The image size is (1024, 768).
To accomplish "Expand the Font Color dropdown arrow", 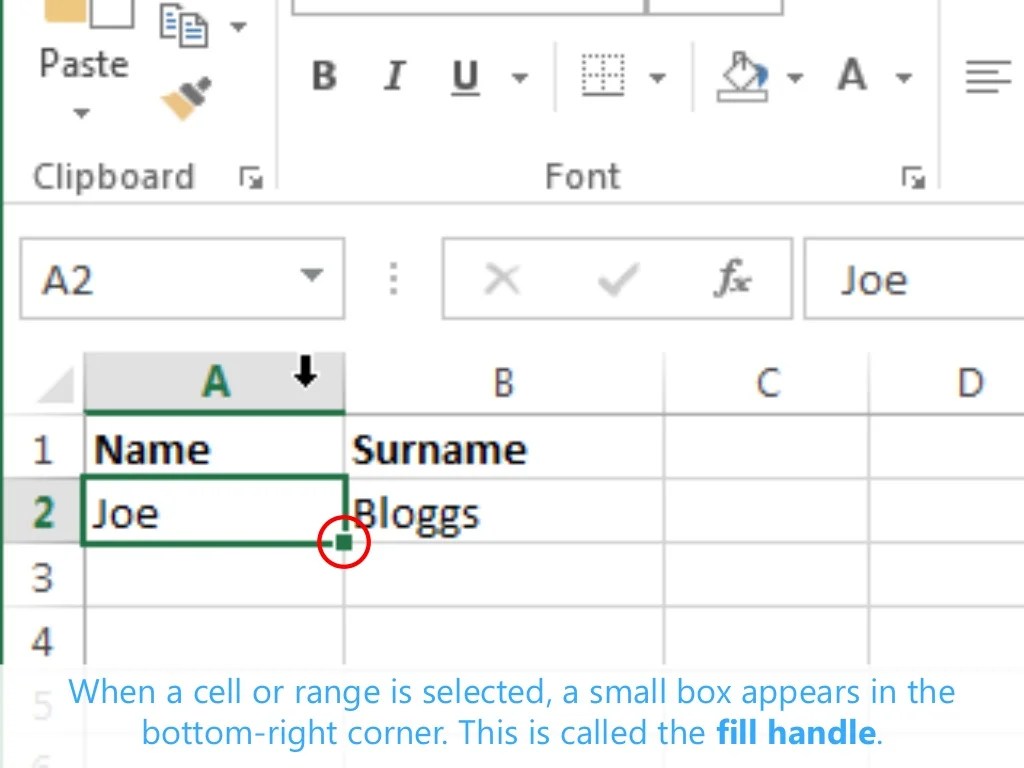I will (x=903, y=77).
